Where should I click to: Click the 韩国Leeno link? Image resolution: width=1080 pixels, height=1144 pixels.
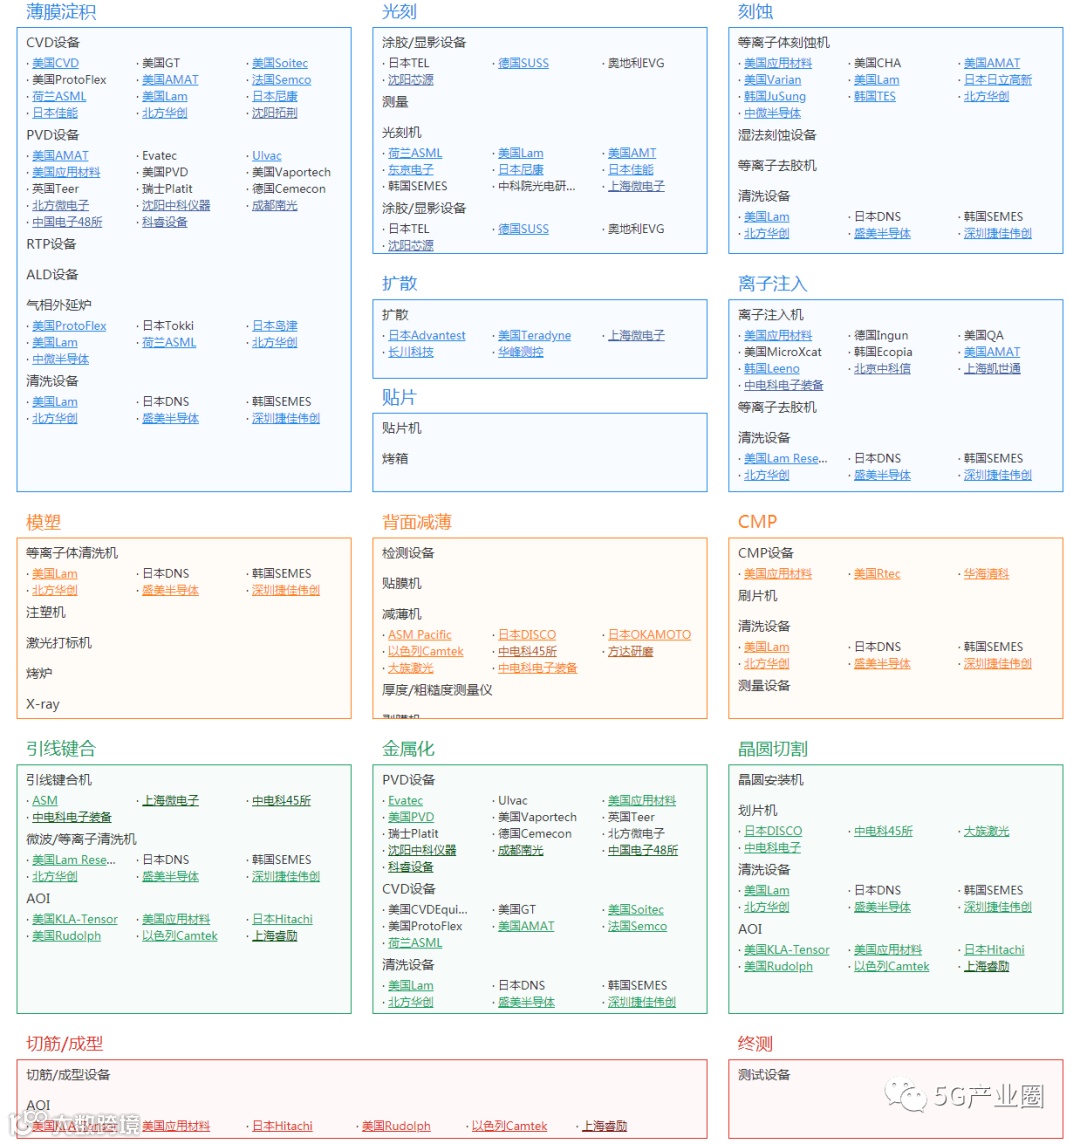click(x=771, y=369)
